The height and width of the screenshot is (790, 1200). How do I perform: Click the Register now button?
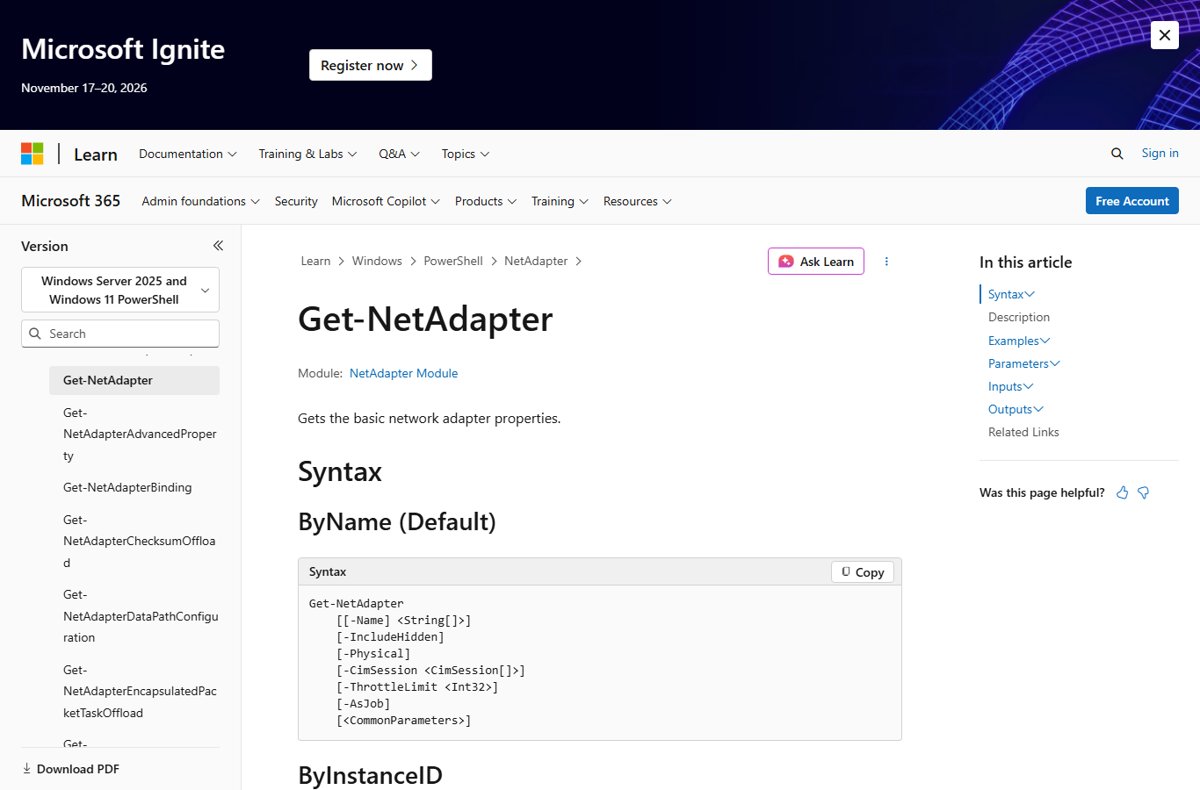coord(370,65)
